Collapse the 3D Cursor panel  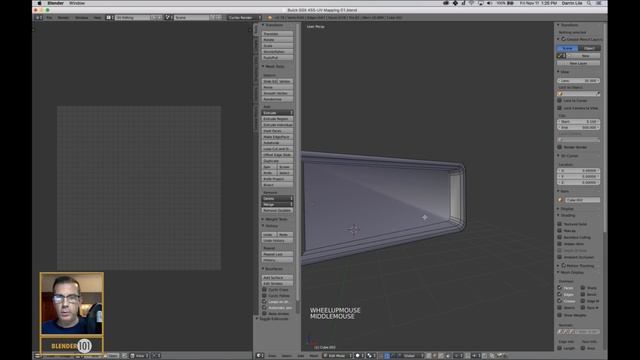pyautogui.click(x=568, y=156)
